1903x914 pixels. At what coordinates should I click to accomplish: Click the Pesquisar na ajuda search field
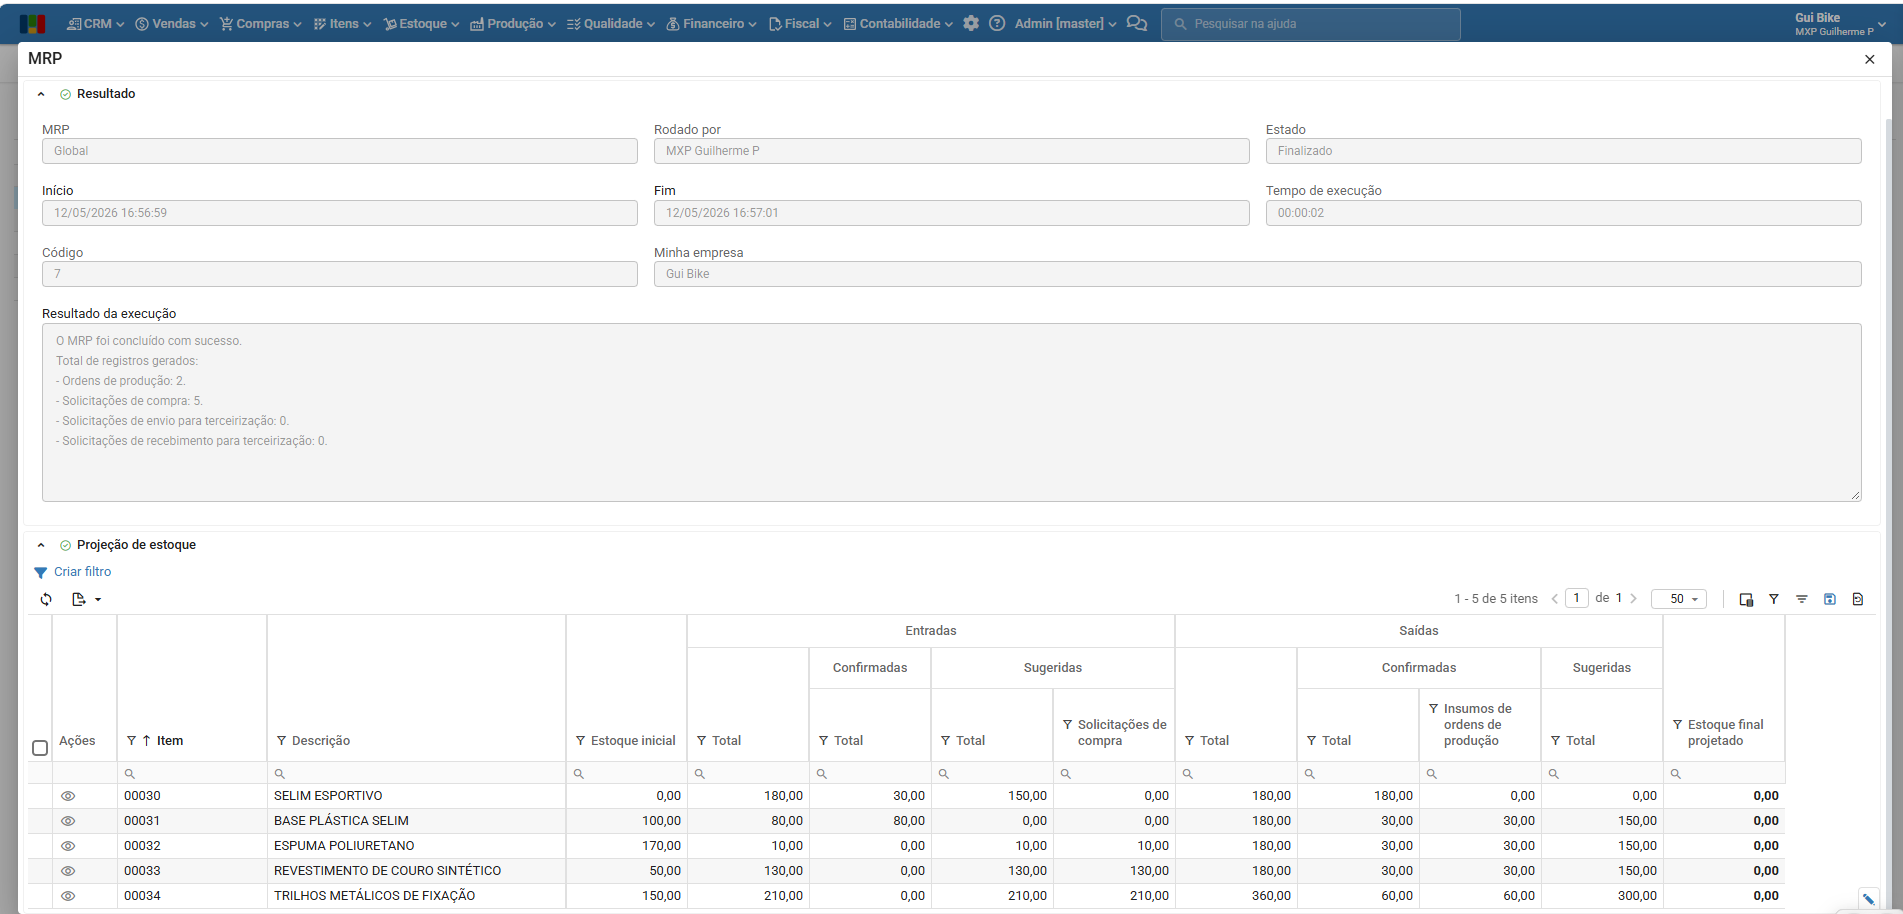1310,24
